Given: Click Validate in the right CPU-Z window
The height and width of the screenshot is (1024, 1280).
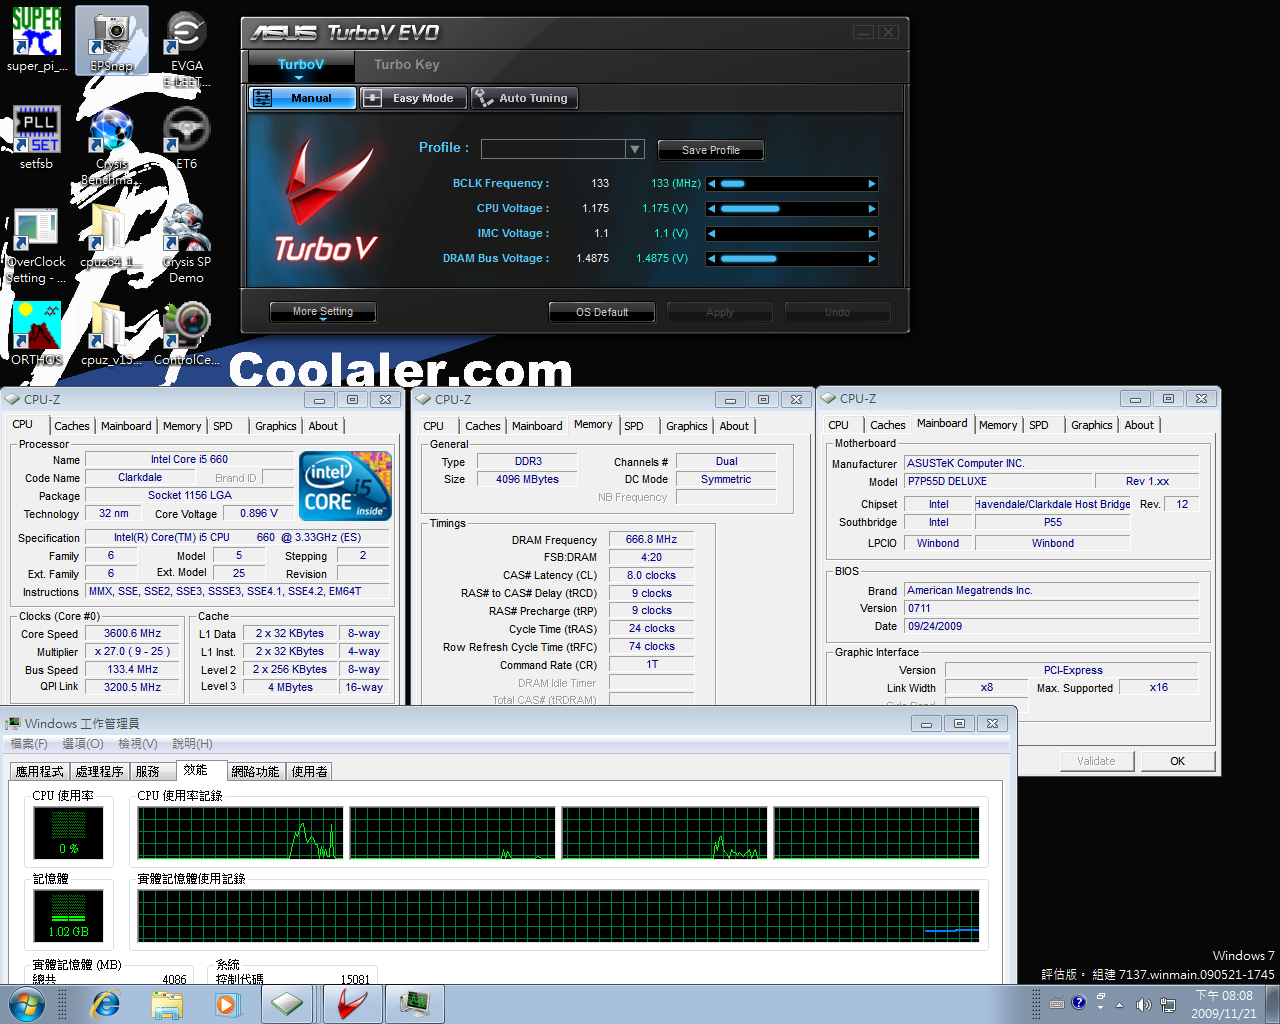Looking at the screenshot, I should point(1096,761).
